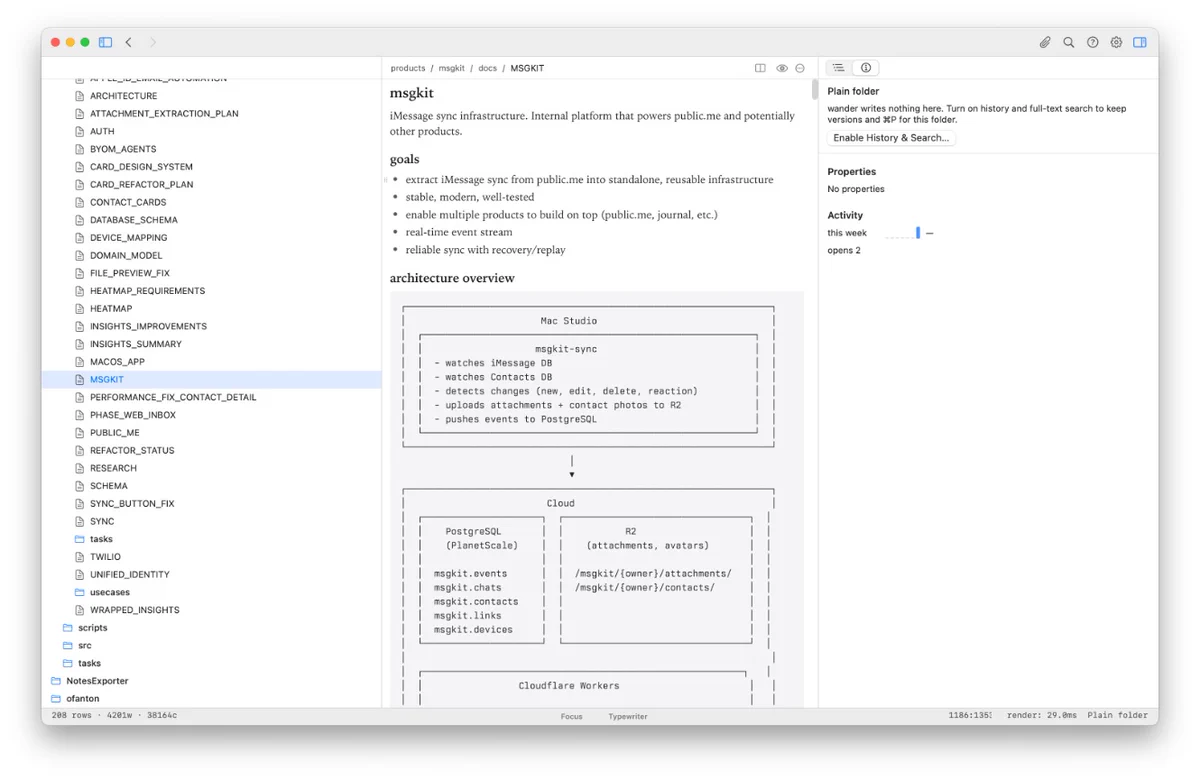
Task: Click the cursor position 1186:135 readout
Action: [x=970, y=716]
